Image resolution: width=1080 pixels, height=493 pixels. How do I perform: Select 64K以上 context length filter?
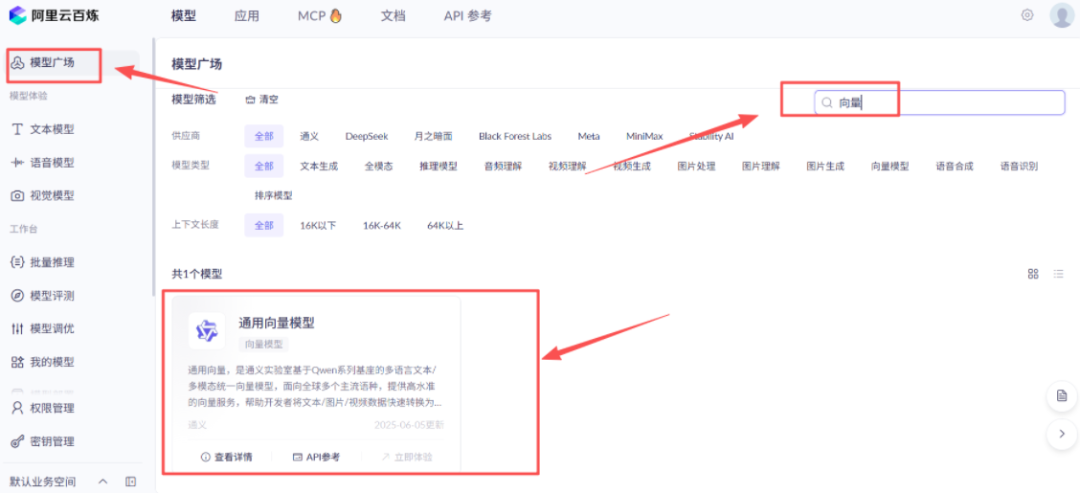pos(445,225)
